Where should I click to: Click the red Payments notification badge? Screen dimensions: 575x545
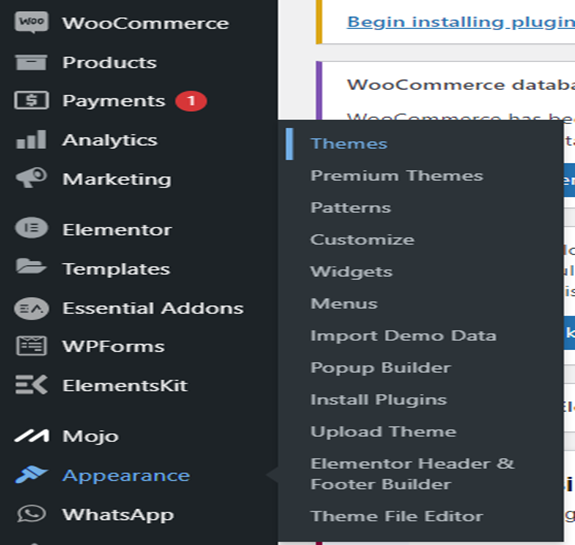click(191, 101)
